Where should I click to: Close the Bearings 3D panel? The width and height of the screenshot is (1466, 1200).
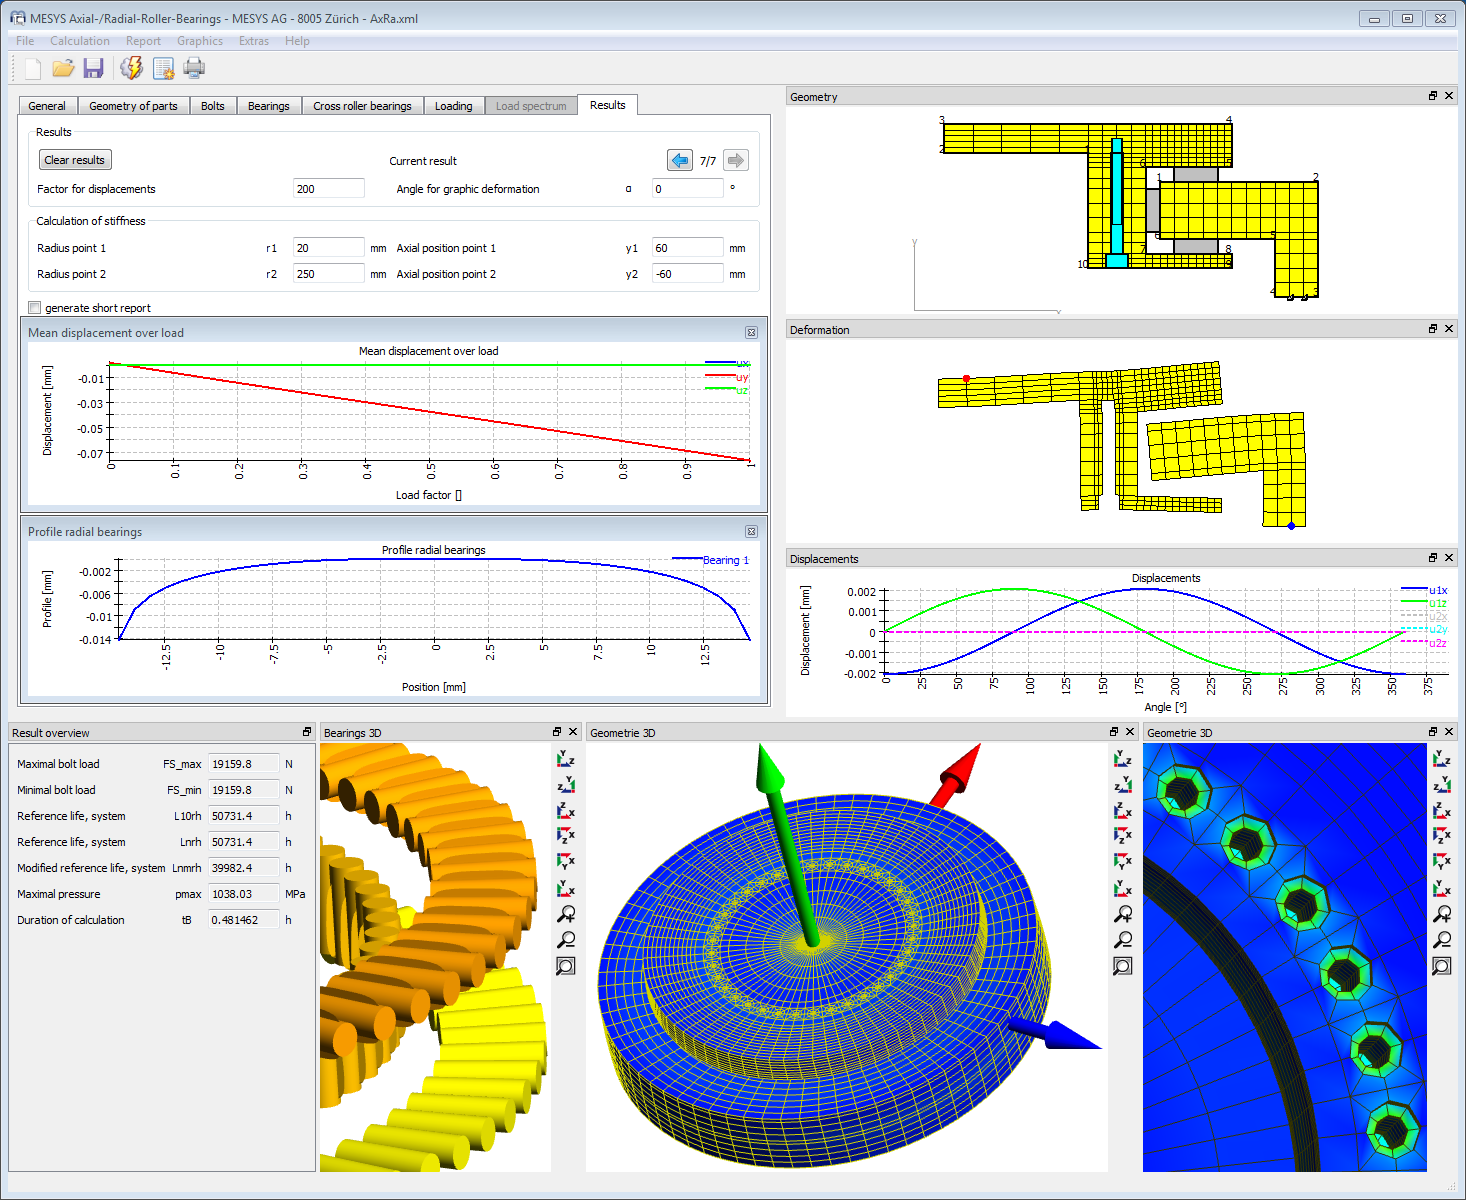[573, 732]
